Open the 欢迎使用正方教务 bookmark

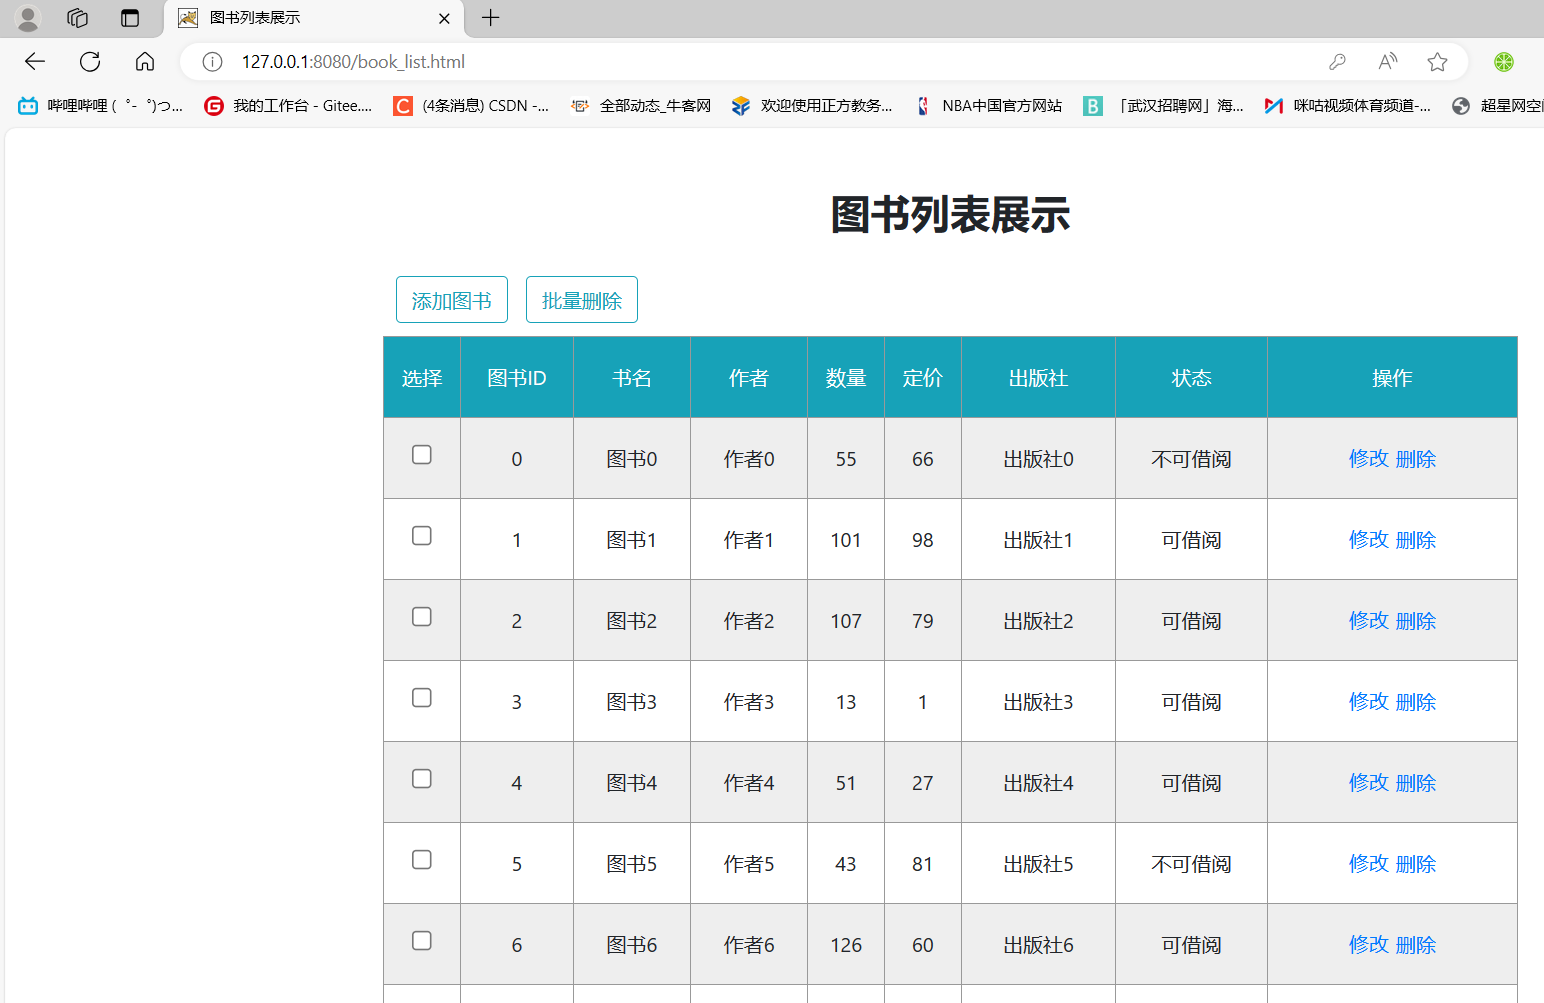pyautogui.click(x=812, y=106)
